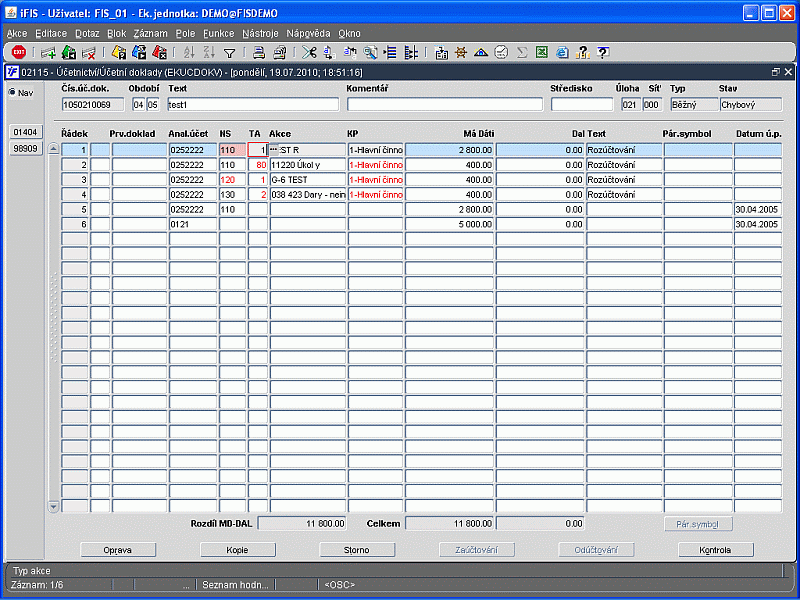This screenshot has height=600, width=800.
Task: Open the Dotaz menu
Action: 87,34
